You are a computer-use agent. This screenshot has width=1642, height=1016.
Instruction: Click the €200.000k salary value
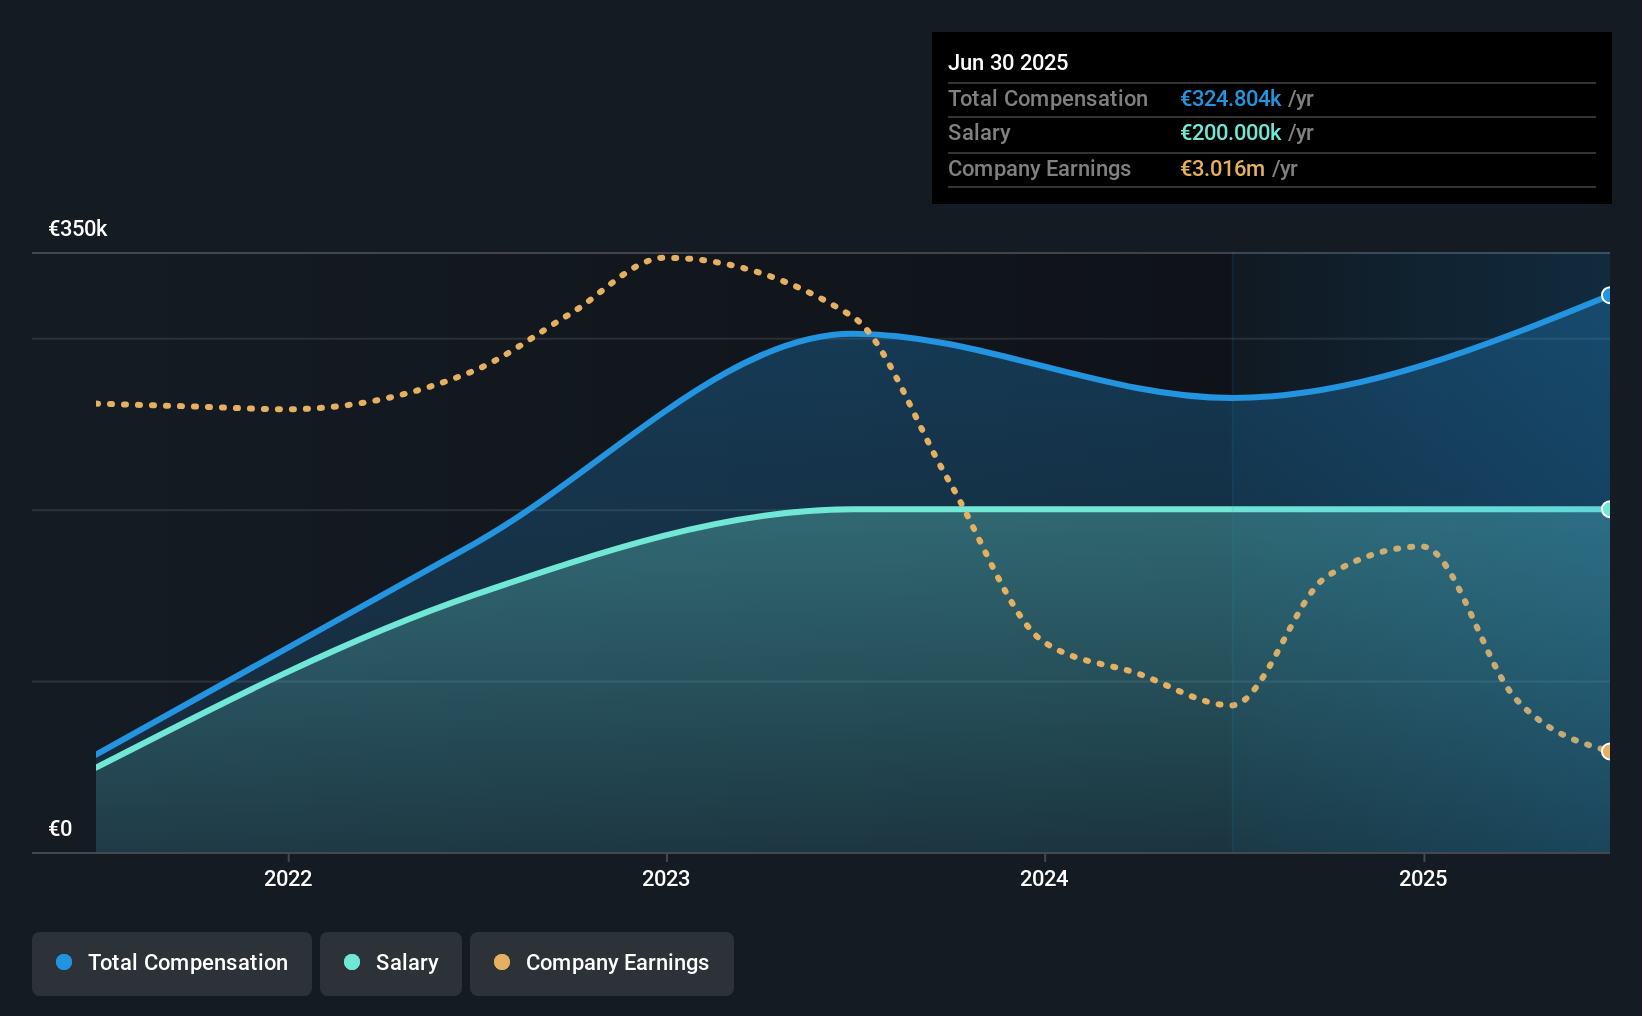pyautogui.click(x=1231, y=132)
